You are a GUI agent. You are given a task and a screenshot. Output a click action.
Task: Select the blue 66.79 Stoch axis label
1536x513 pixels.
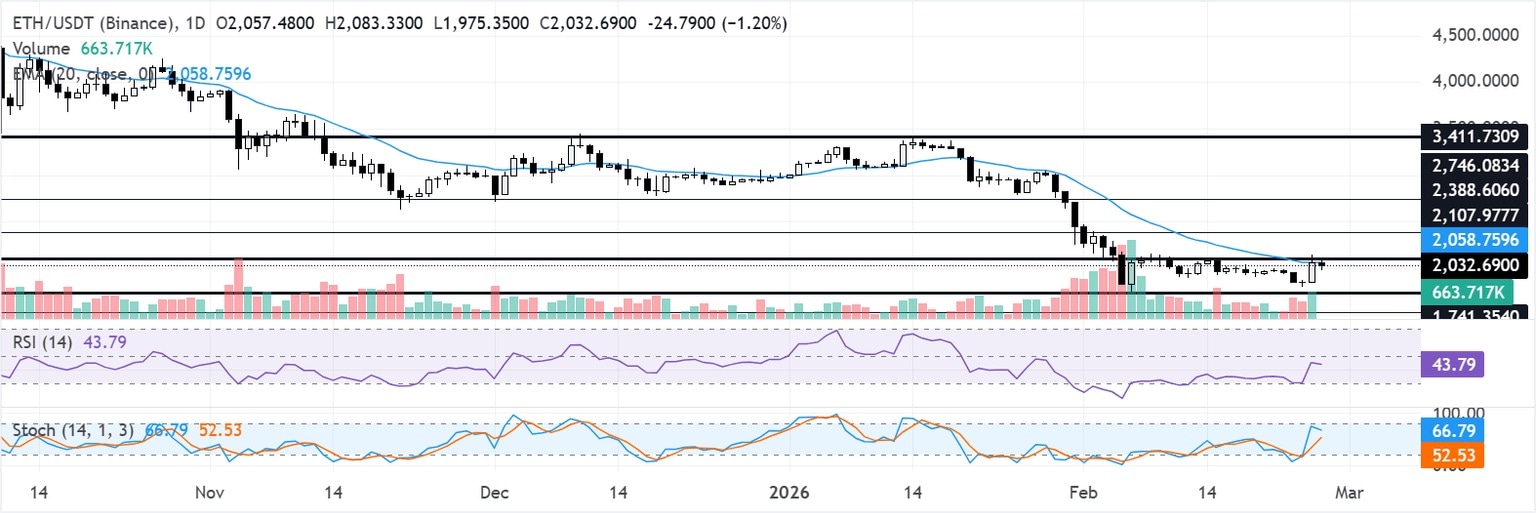click(1451, 430)
